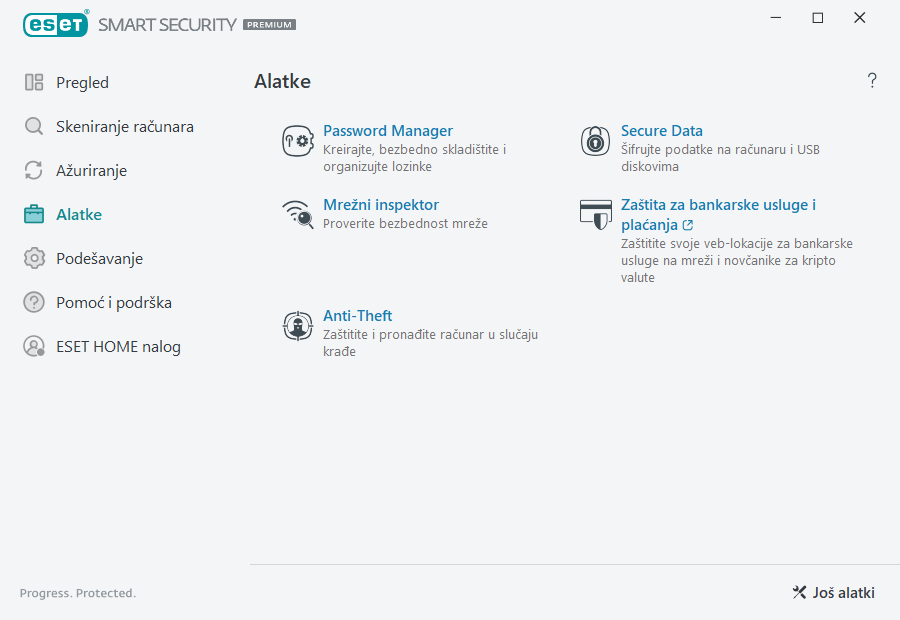This screenshot has height=620, width=900.
Task: Click the Još alatki button
Action: [833, 592]
